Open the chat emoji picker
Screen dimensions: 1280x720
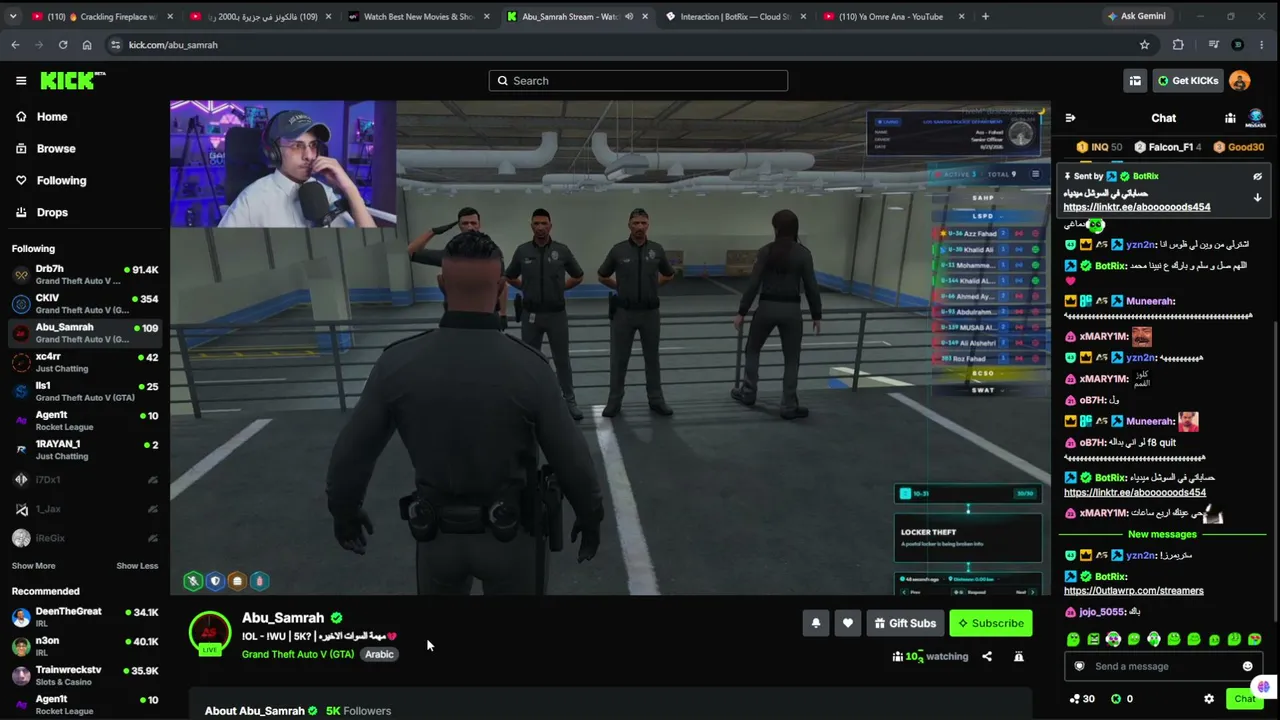click(x=1247, y=666)
